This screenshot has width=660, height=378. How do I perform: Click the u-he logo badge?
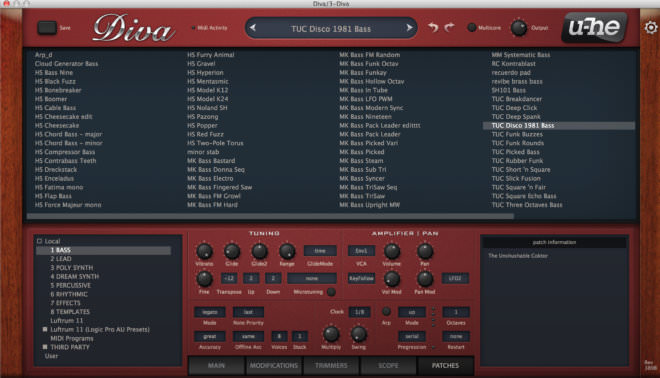(594, 27)
